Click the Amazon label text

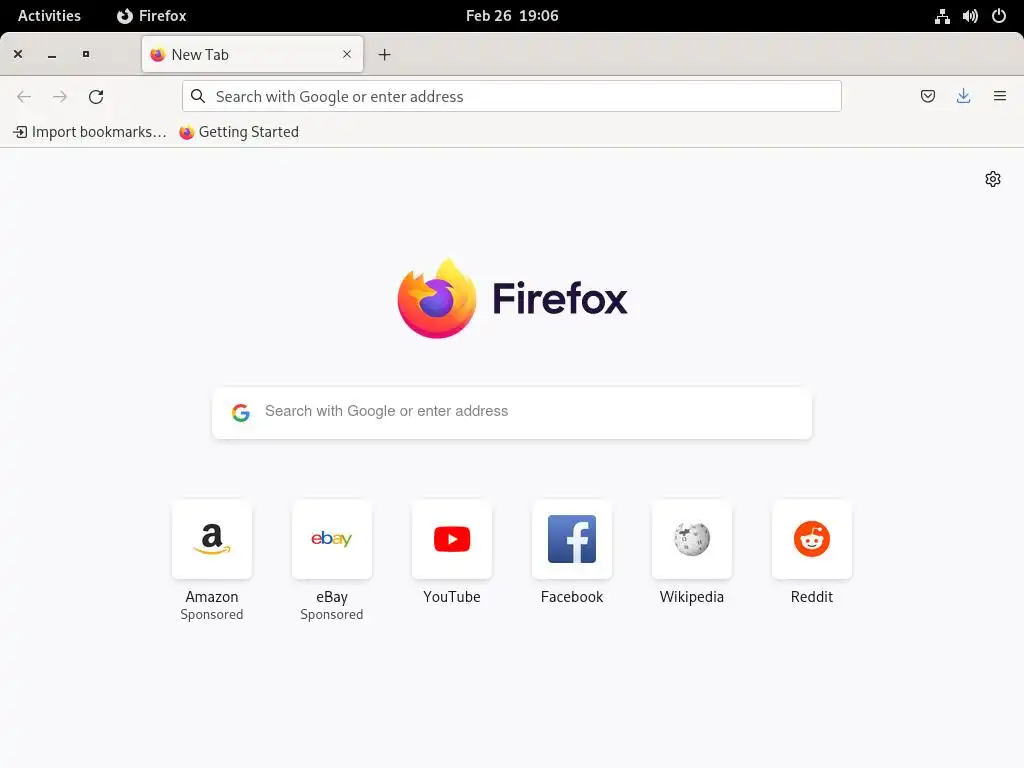pyautogui.click(x=212, y=597)
